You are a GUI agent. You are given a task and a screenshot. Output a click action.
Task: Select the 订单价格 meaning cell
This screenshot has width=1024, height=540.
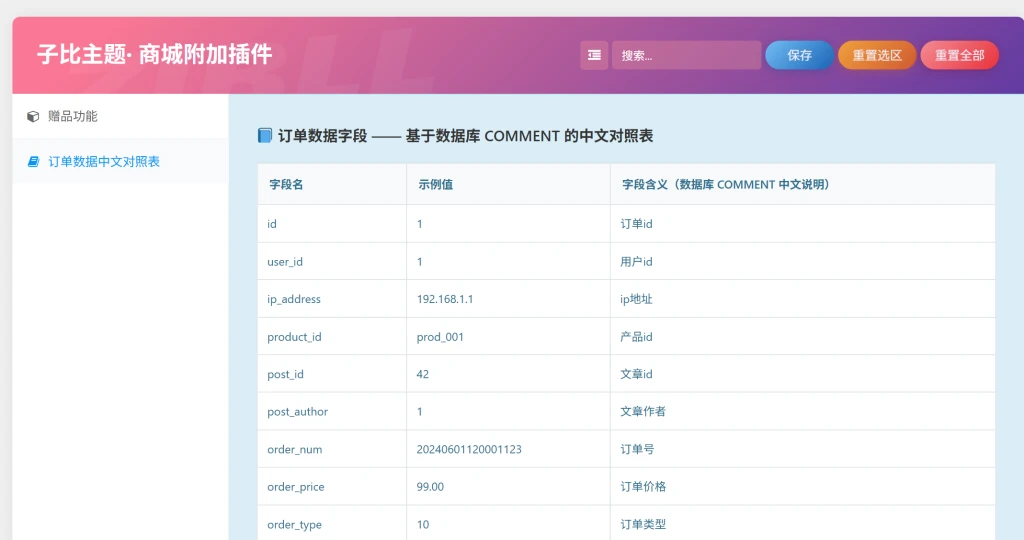coord(643,487)
